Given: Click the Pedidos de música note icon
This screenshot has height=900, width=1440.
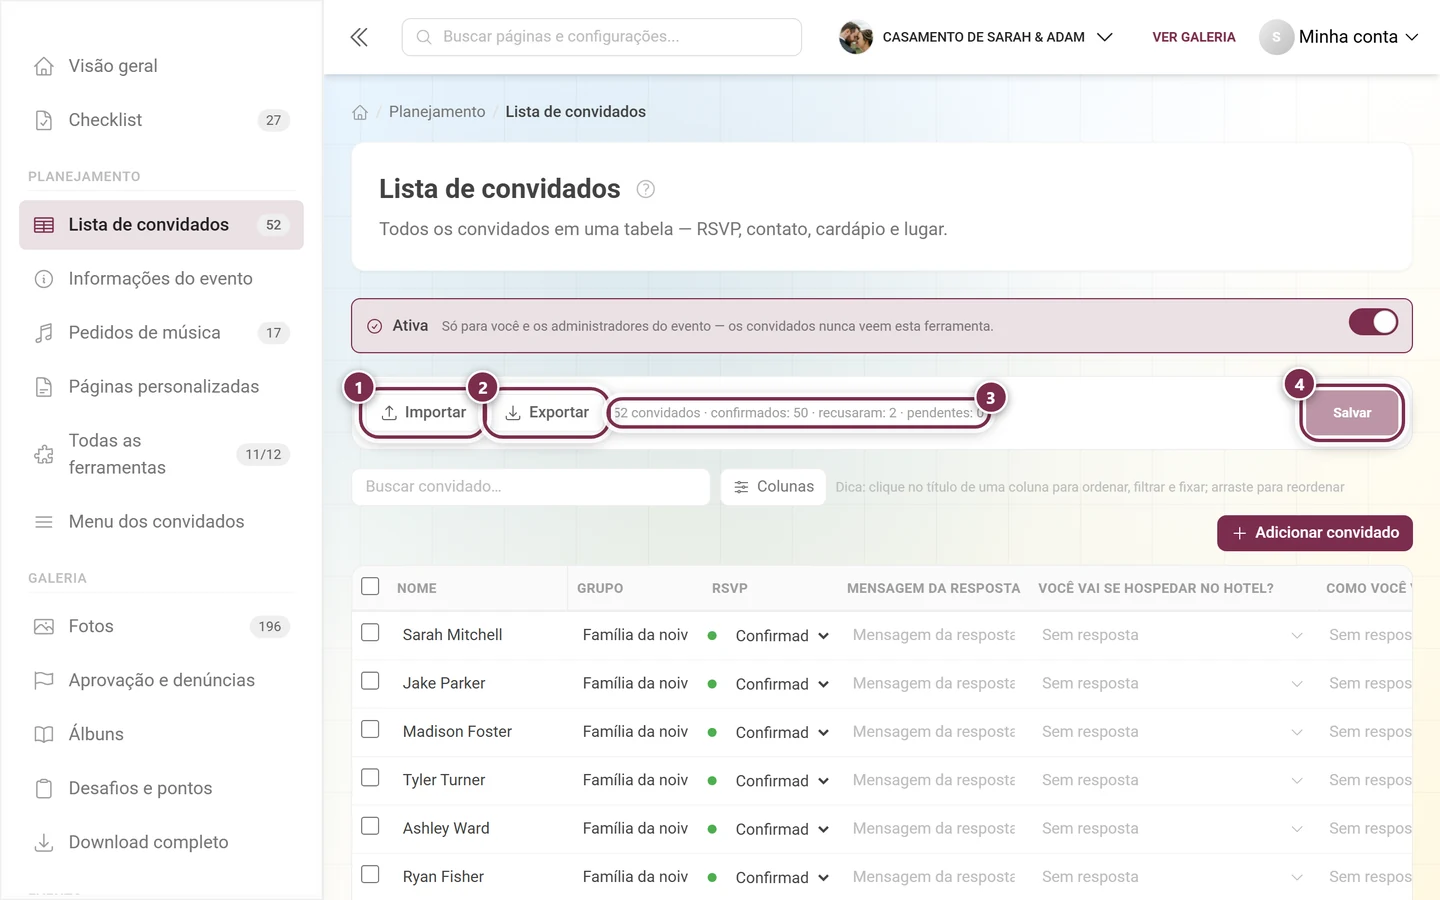Looking at the screenshot, I should click(44, 333).
